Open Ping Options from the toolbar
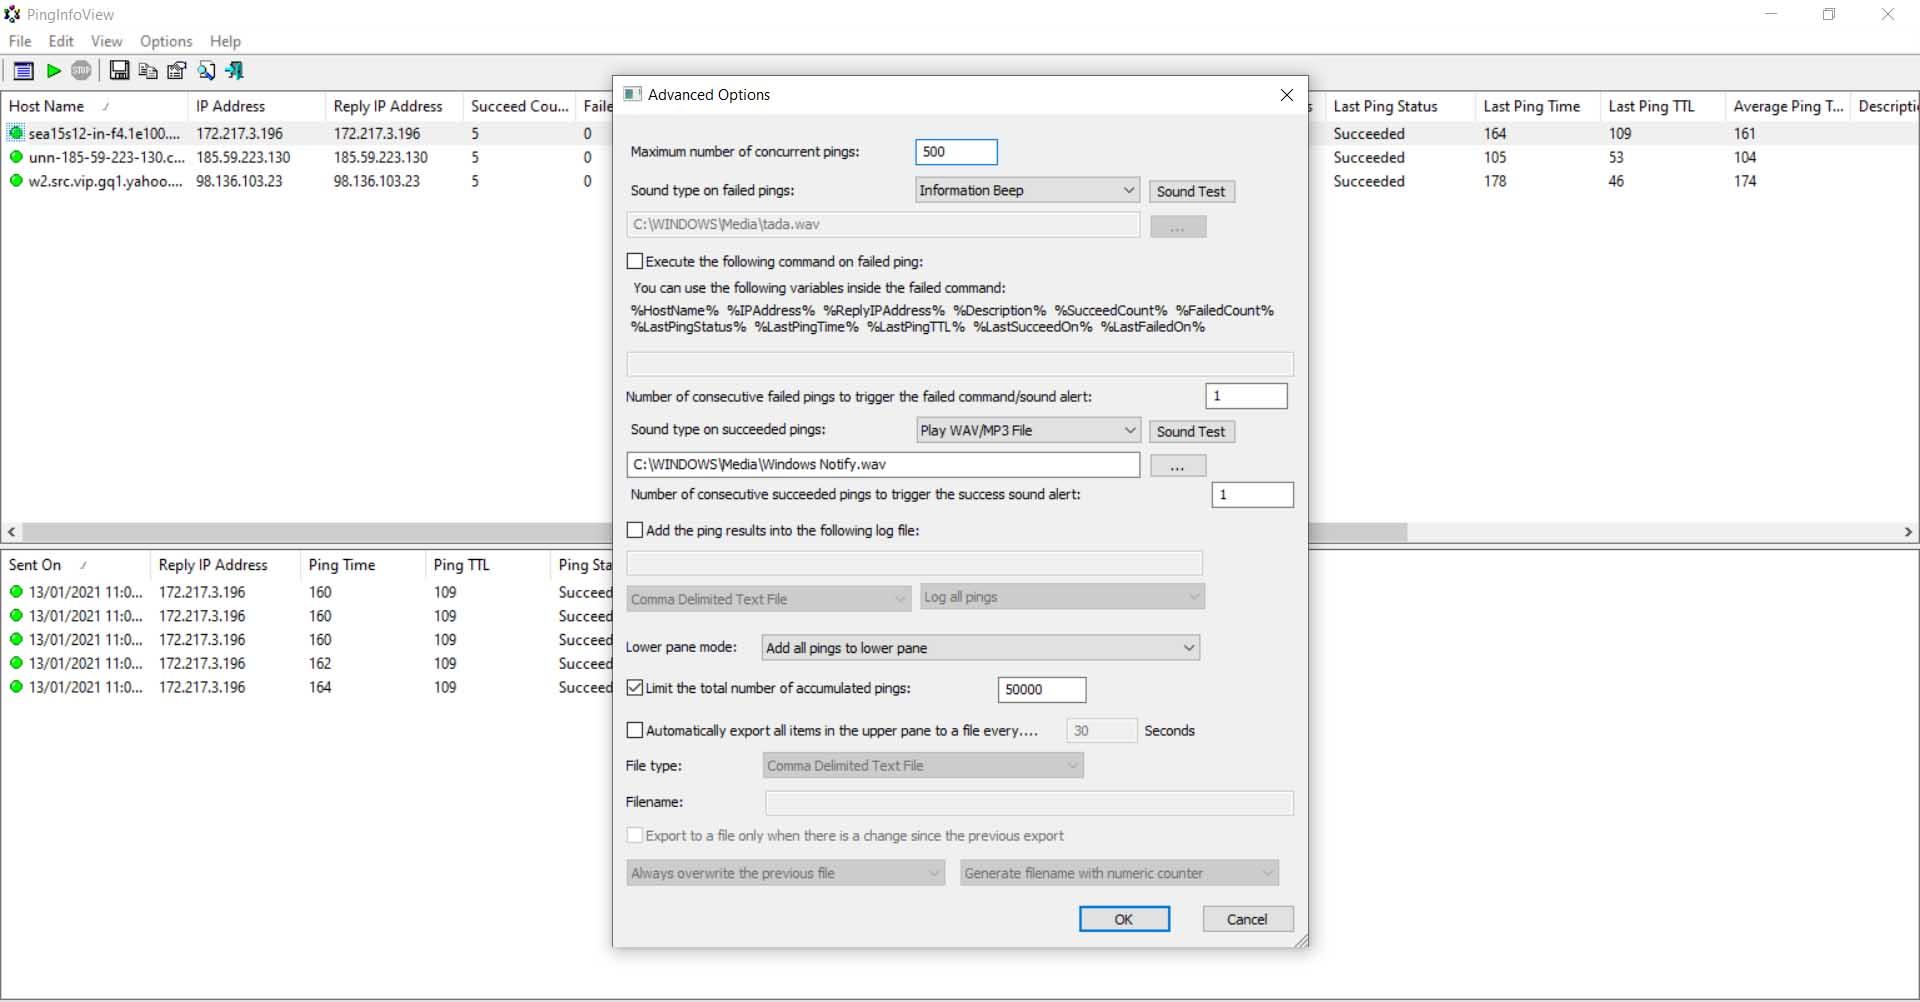 [x=23, y=70]
